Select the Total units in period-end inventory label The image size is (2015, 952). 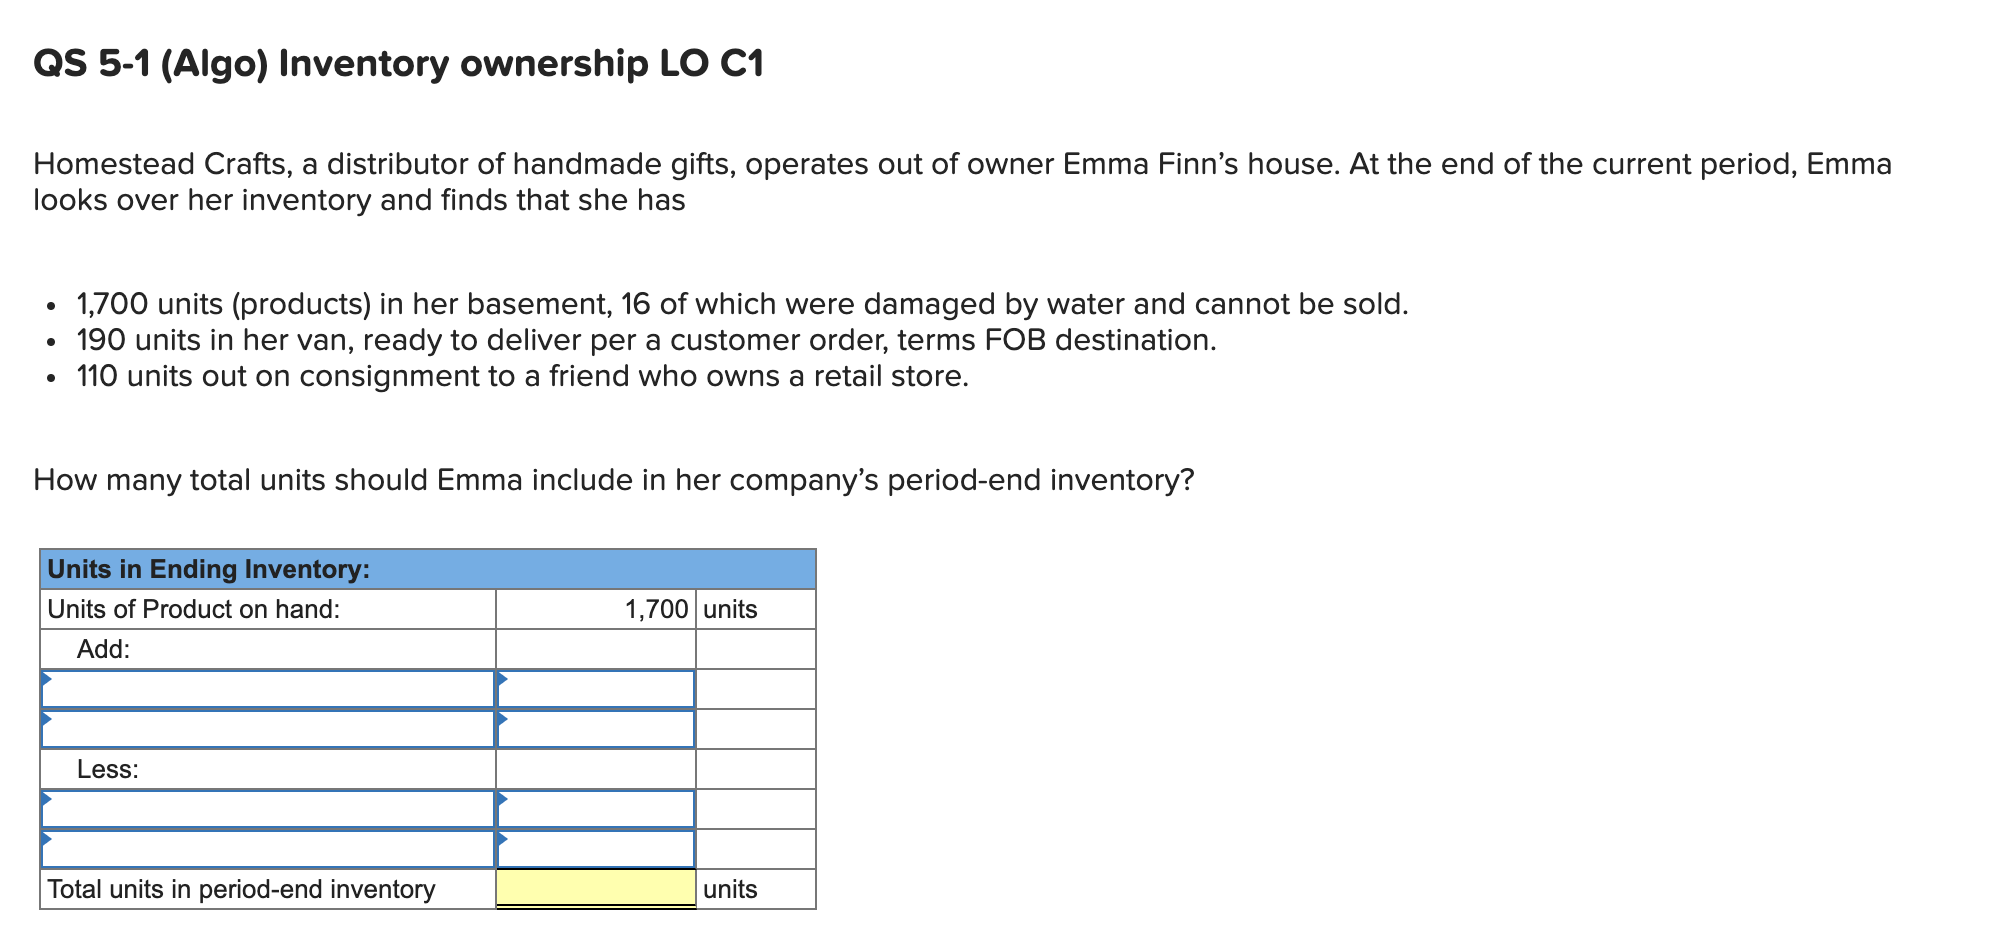240,889
